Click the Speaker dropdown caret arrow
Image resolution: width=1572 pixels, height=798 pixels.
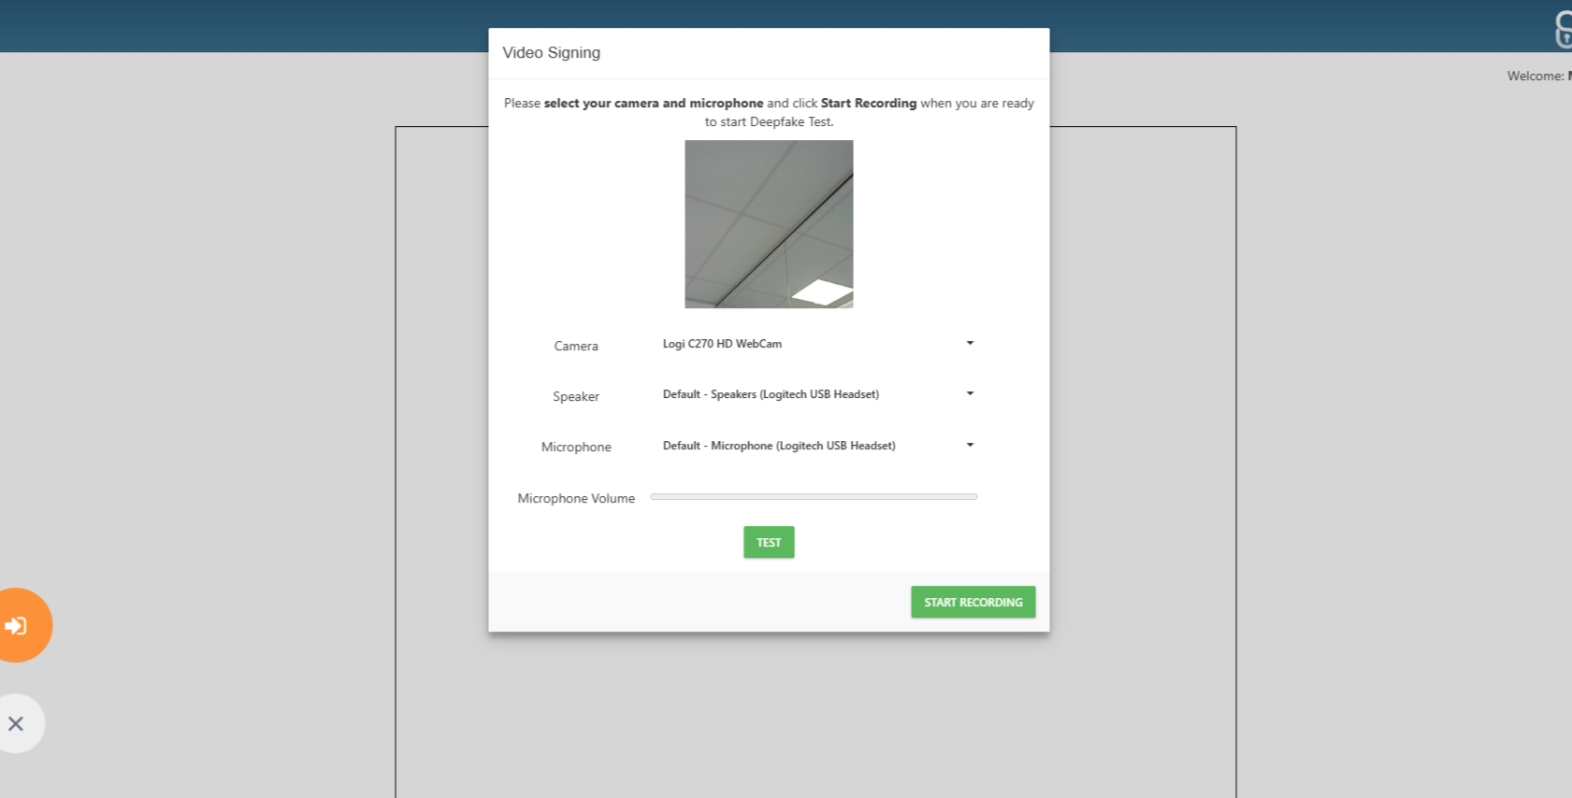[969, 394]
